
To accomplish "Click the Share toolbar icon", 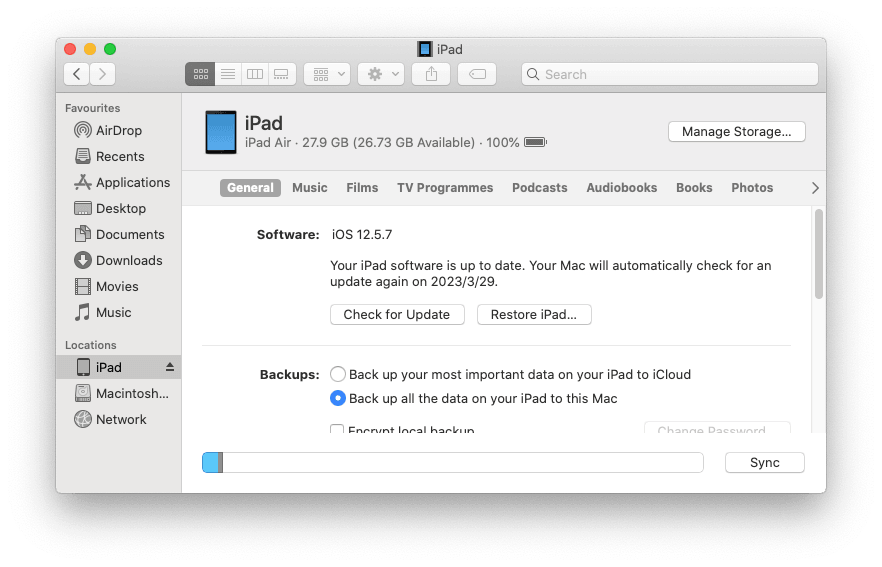I will click(431, 74).
